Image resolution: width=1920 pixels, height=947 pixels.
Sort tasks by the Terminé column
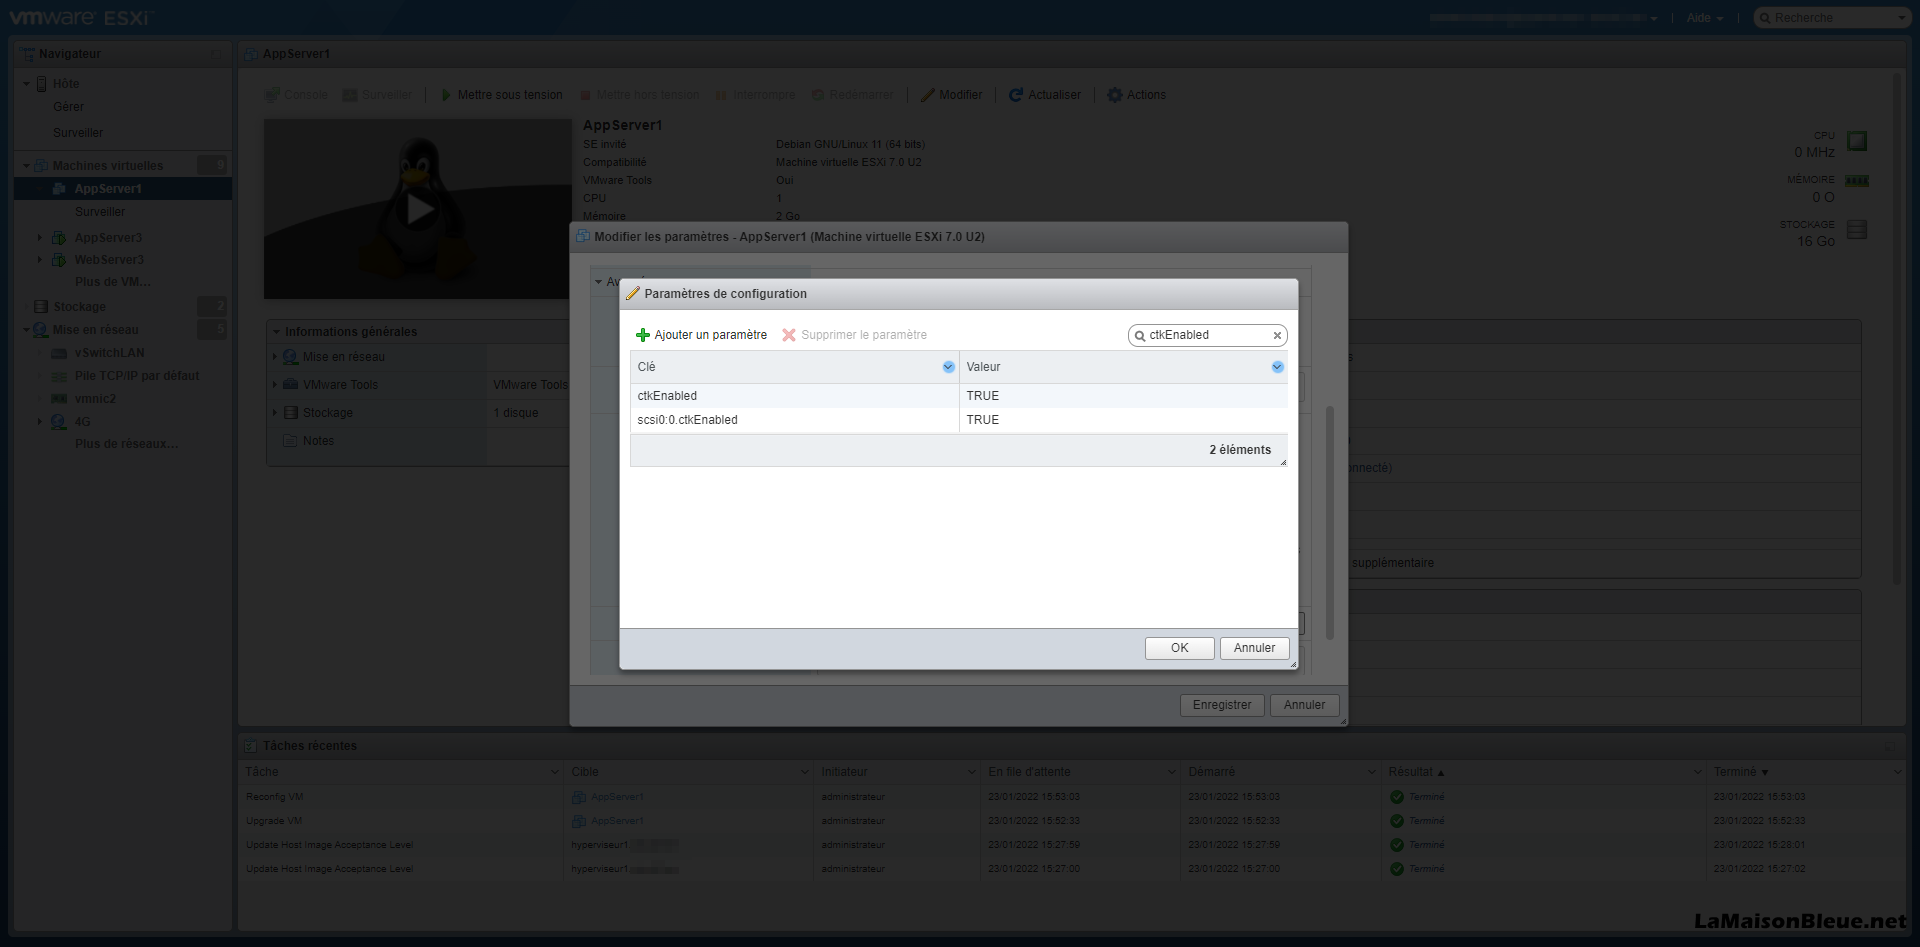pyautogui.click(x=1735, y=772)
